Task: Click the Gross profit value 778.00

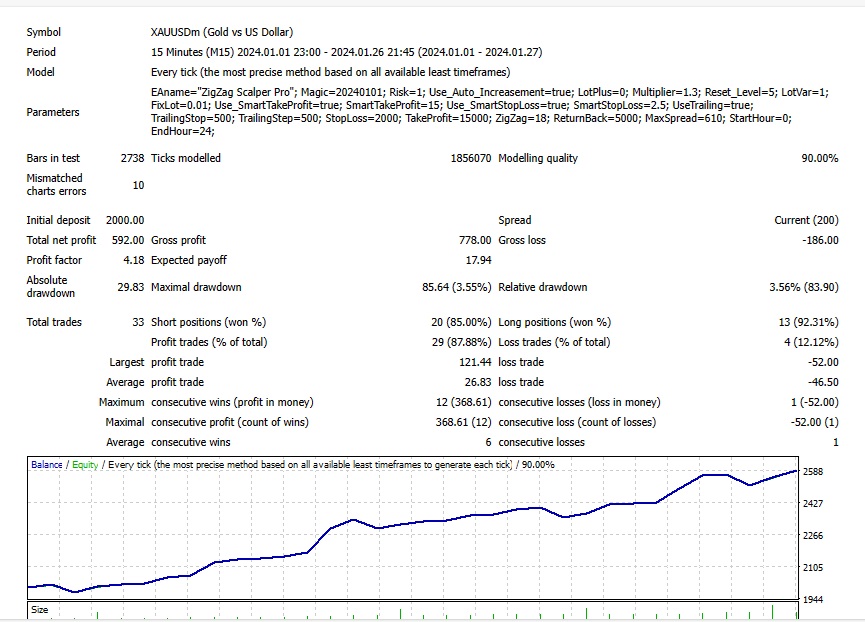Action: 475,240
